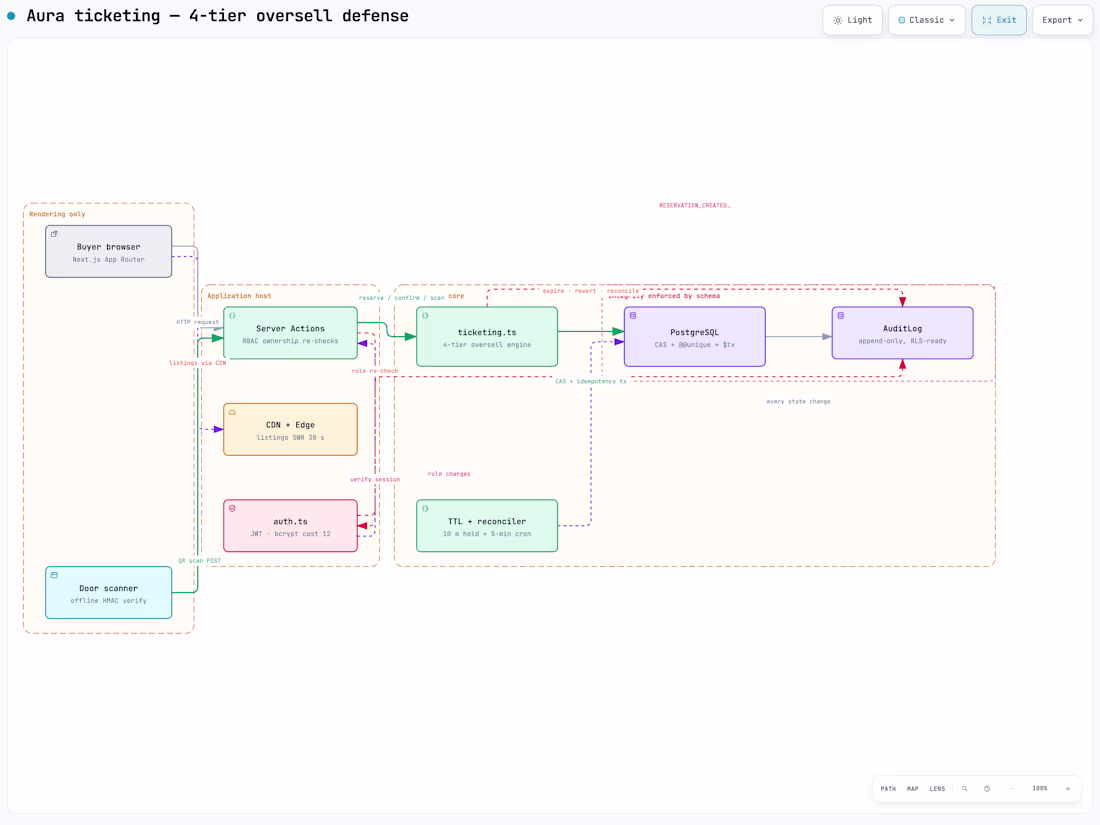Click the AuditLog database icon
Image resolution: width=1100 pixels, height=825 pixels.
(840, 316)
